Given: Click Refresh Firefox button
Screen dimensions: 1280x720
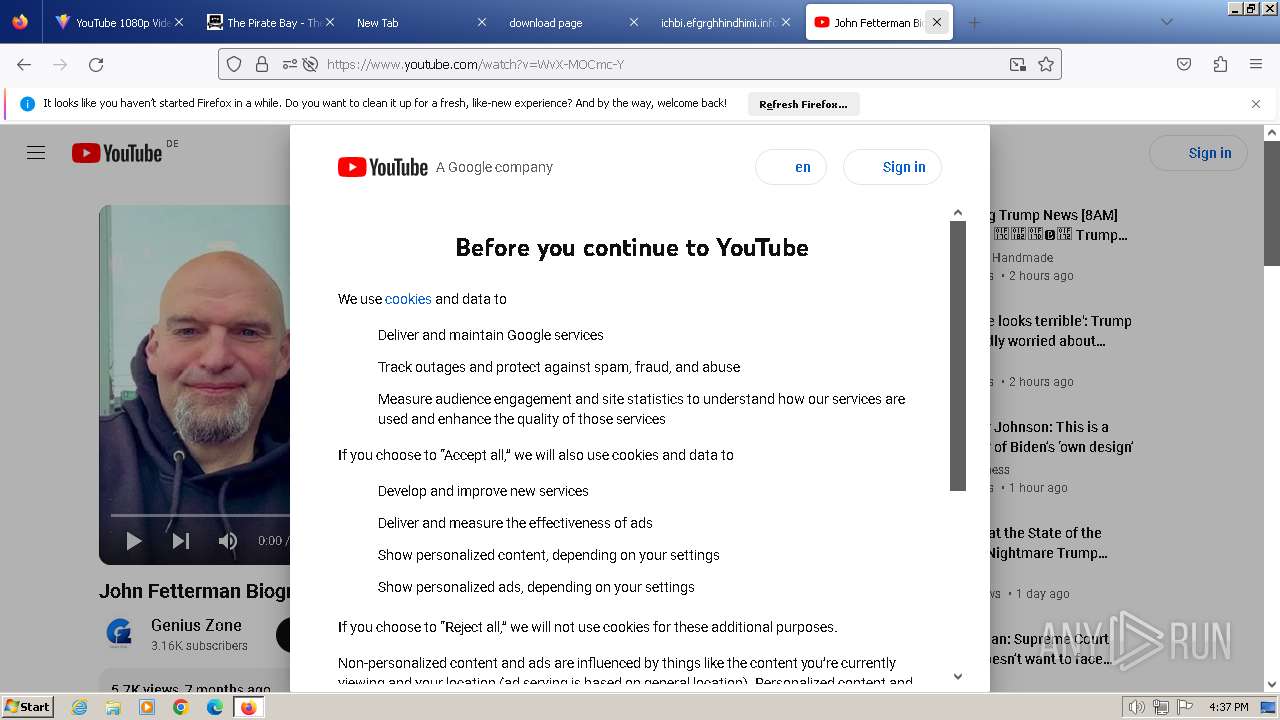Looking at the screenshot, I should (803, 104).
